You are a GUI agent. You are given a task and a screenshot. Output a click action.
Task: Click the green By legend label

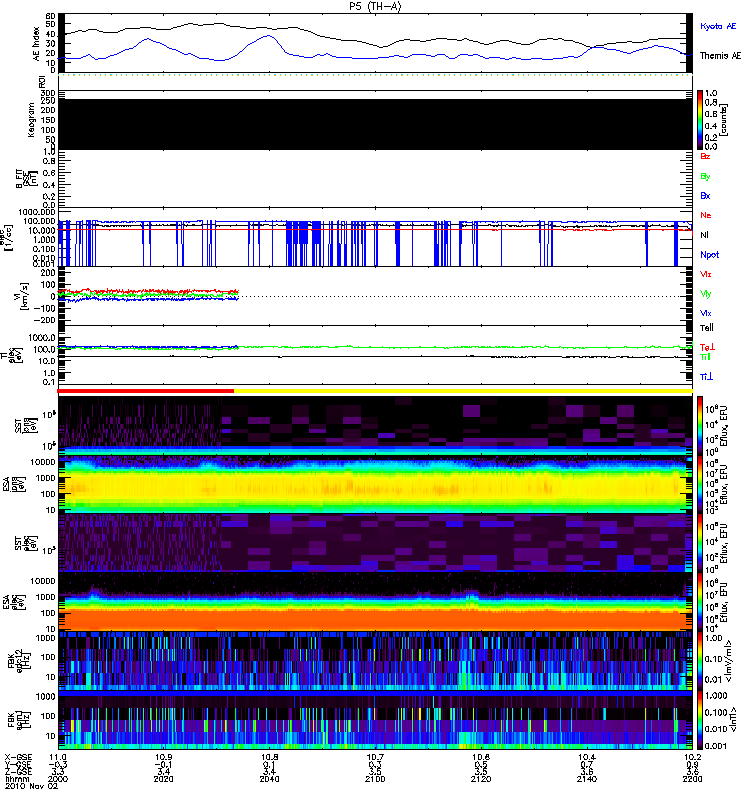(x=705, y=177)
